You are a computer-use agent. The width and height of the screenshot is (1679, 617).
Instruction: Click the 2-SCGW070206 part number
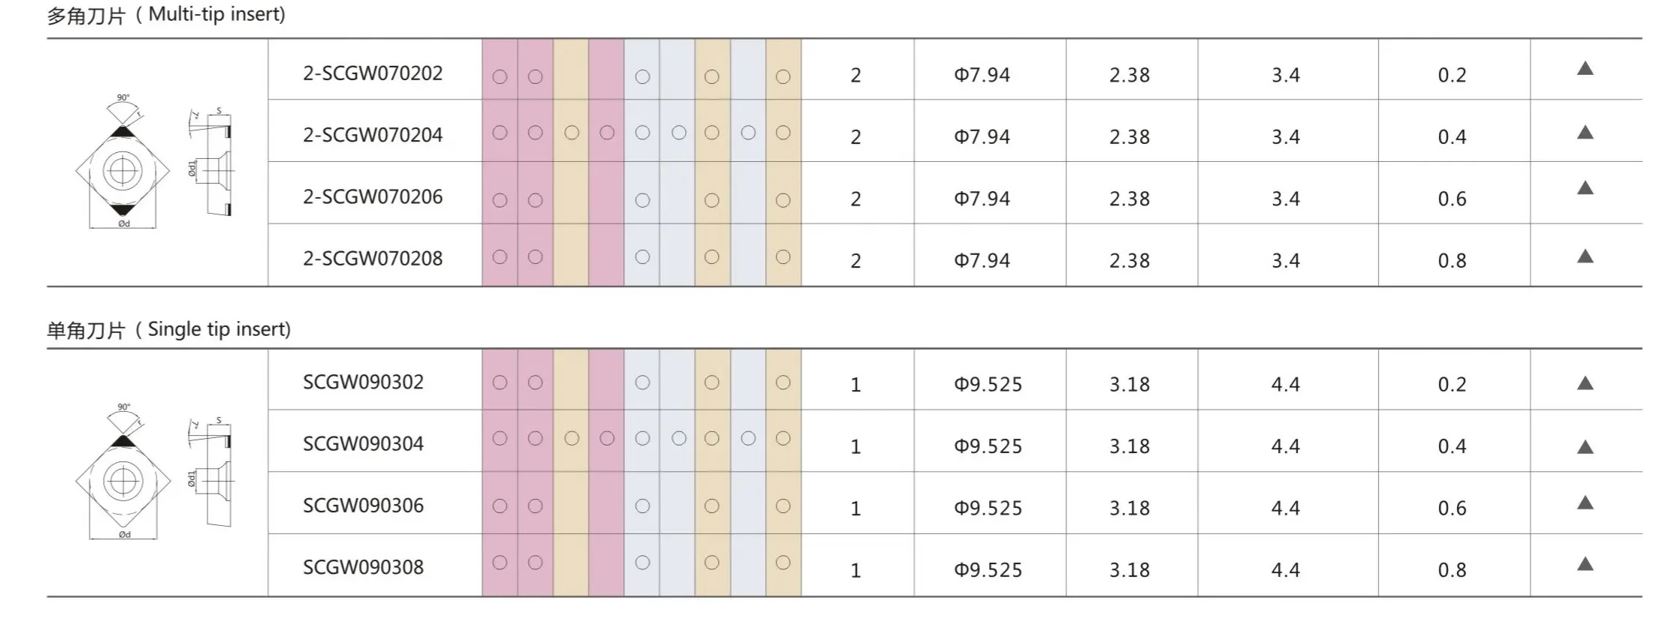tap(373, 197)
